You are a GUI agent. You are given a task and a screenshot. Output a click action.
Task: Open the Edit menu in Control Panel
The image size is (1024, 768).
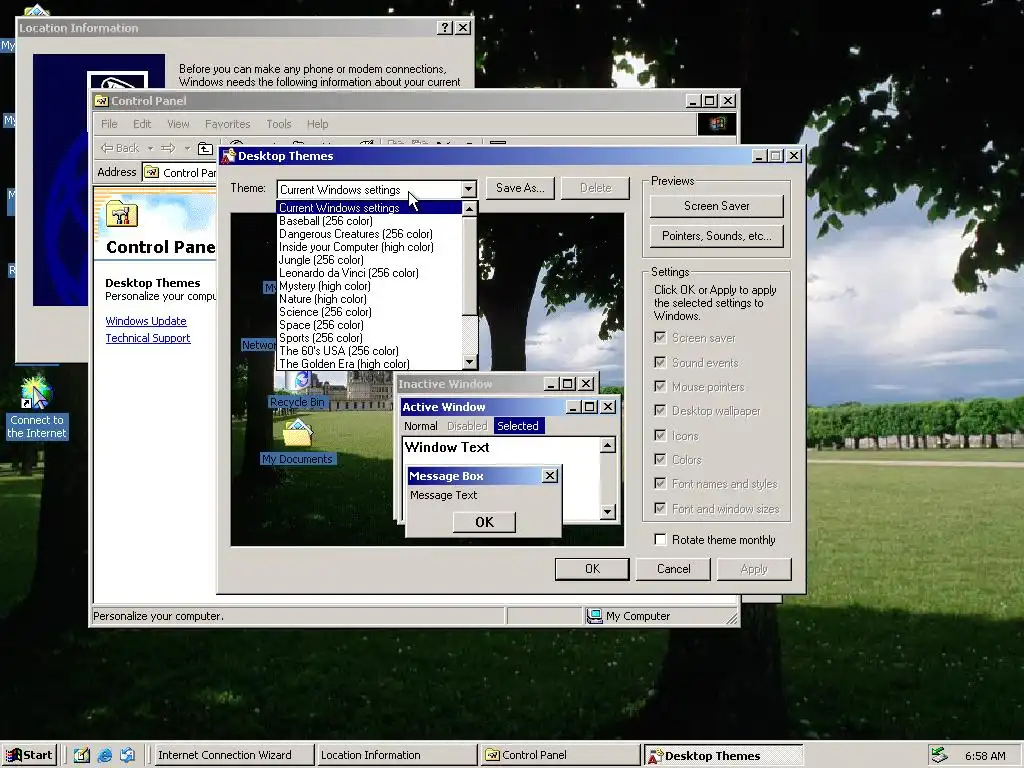(142, 124)
